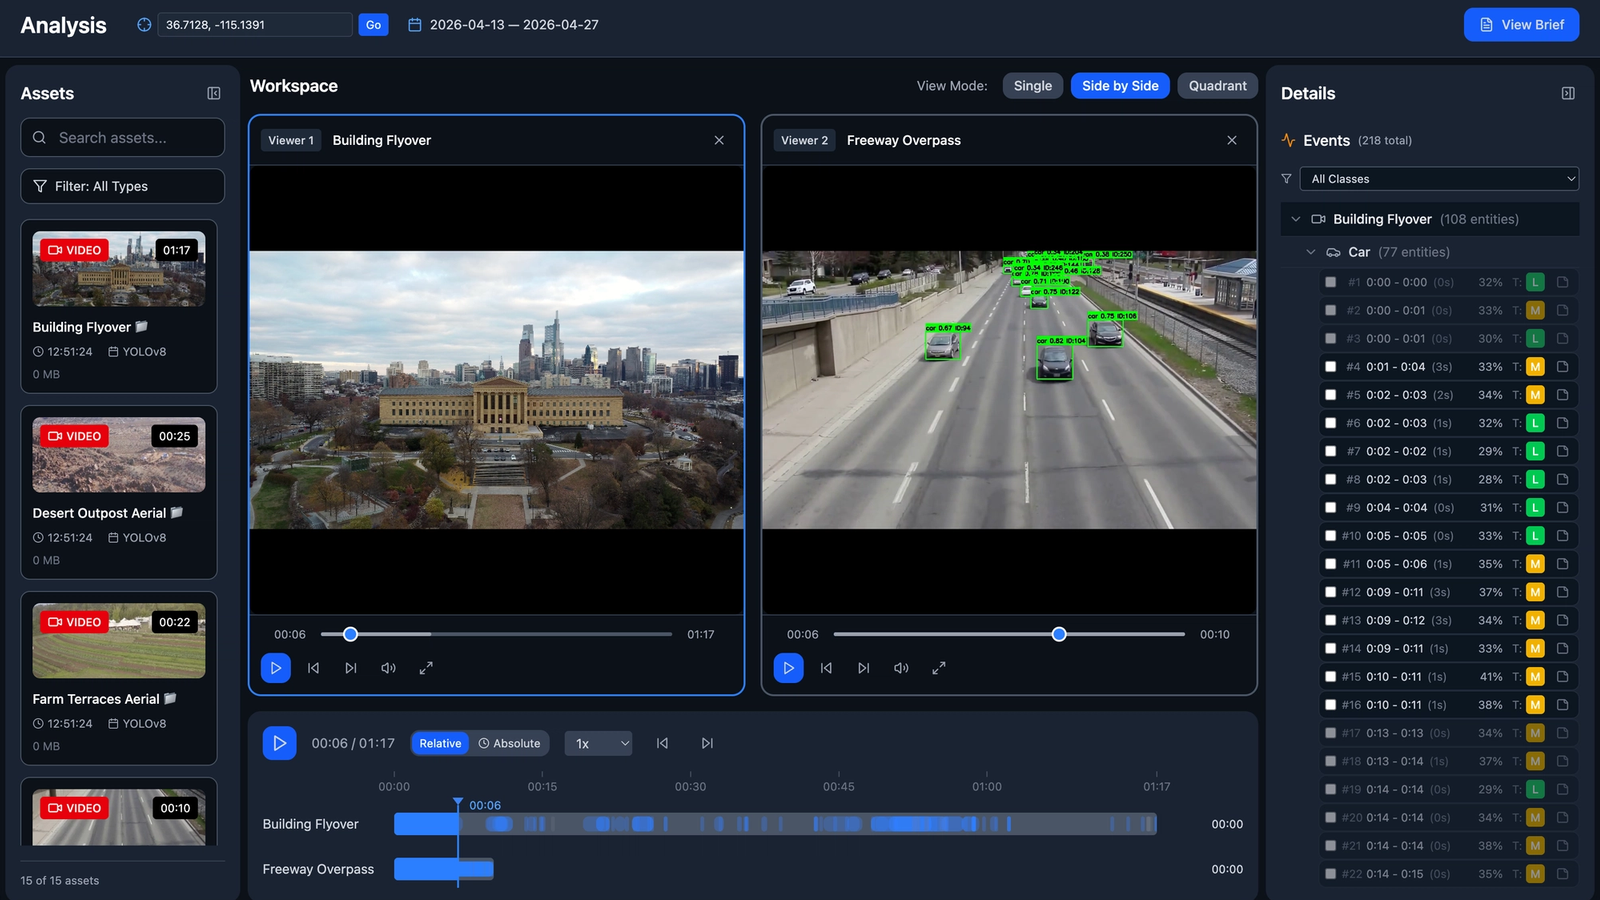
Task: Open the All Classes dropdown
Action: pos(1439,179)
